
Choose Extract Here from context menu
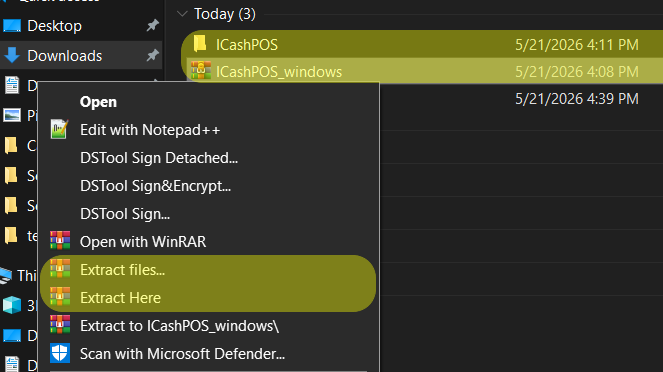209,298
